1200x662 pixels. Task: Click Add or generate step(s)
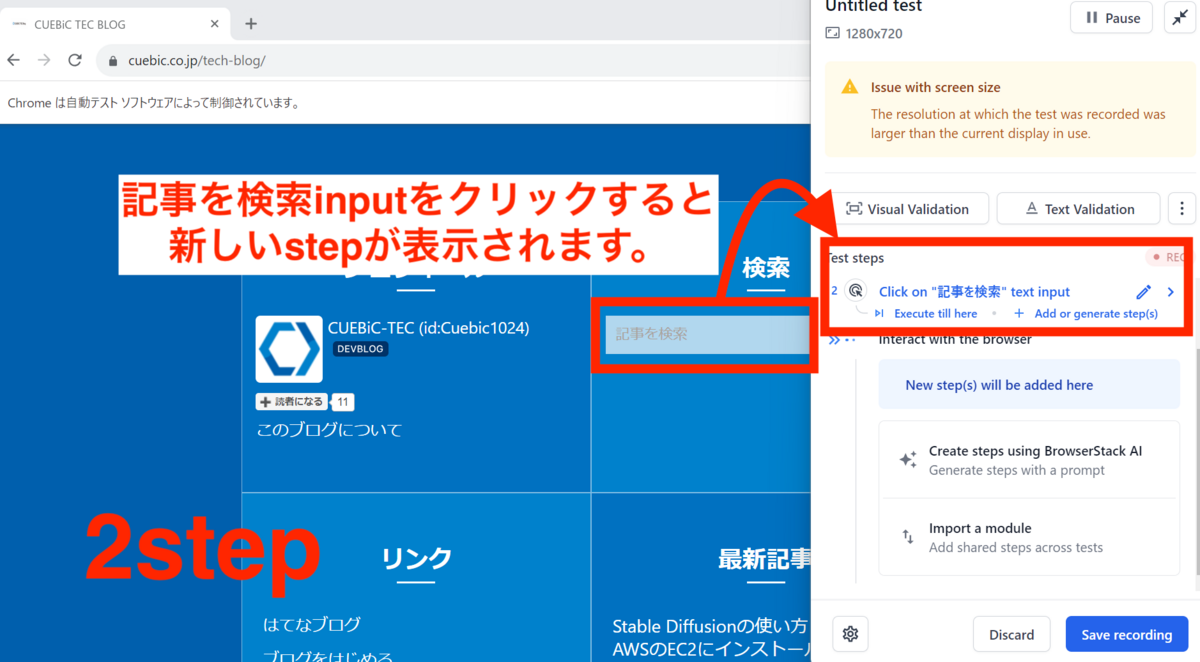pos(1086,314)
